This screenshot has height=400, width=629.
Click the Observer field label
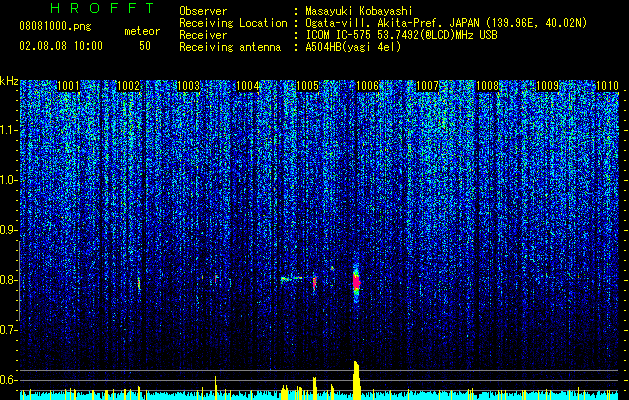click(x=203, y=11)
